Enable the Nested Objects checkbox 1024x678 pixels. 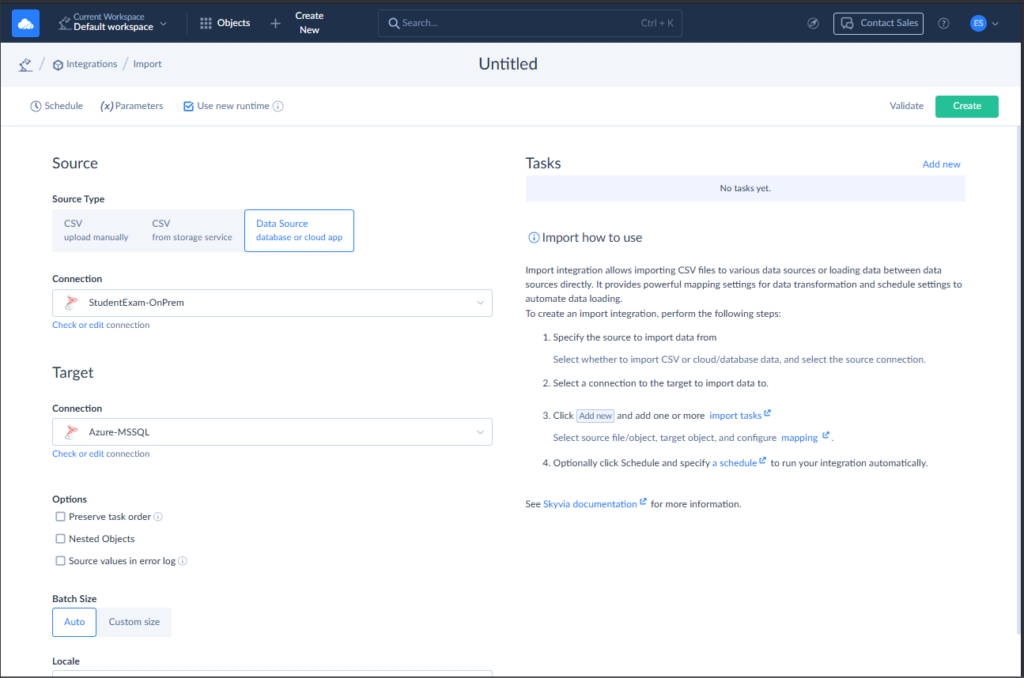[x=61, y=539]
